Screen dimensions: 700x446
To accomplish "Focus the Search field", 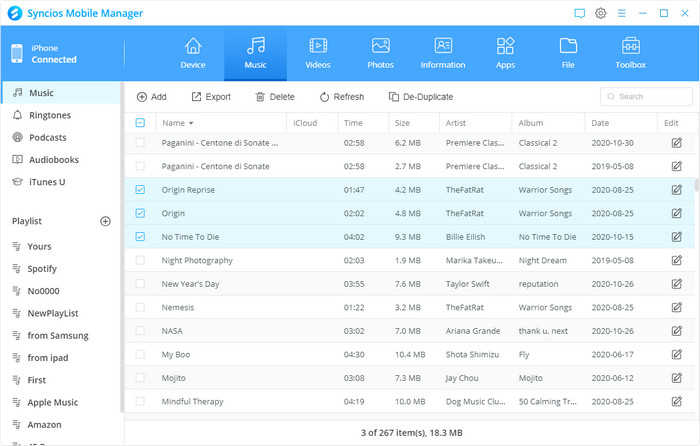I will tap(646, 96).
